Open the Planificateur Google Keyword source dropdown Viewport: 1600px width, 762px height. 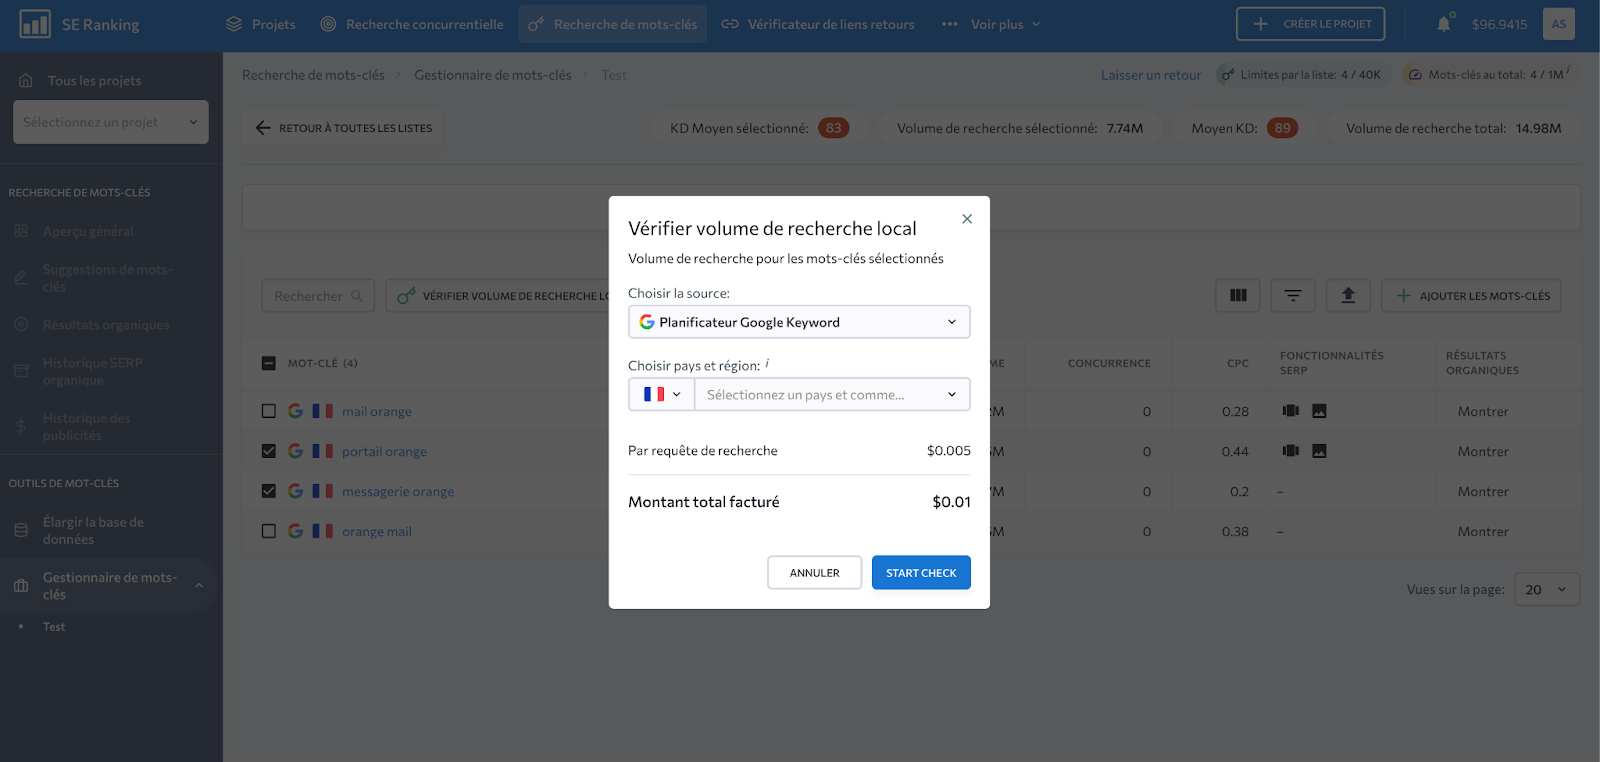click(x=799, y=322)
